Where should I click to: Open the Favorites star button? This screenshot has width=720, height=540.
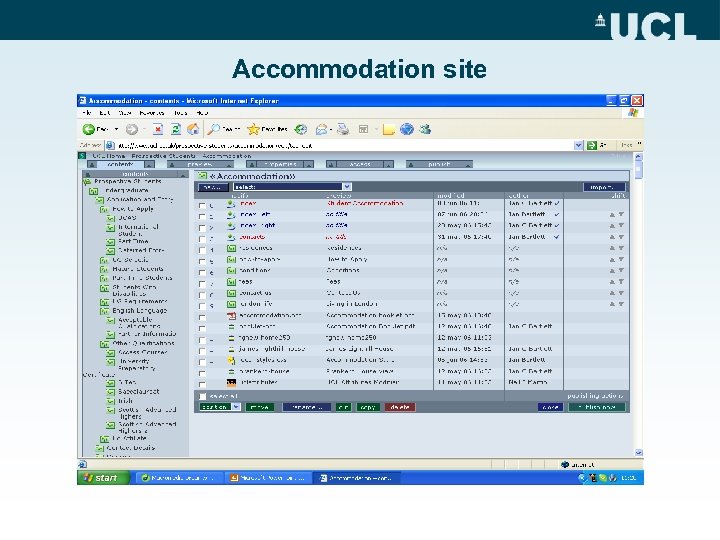[x=267, y=129]
